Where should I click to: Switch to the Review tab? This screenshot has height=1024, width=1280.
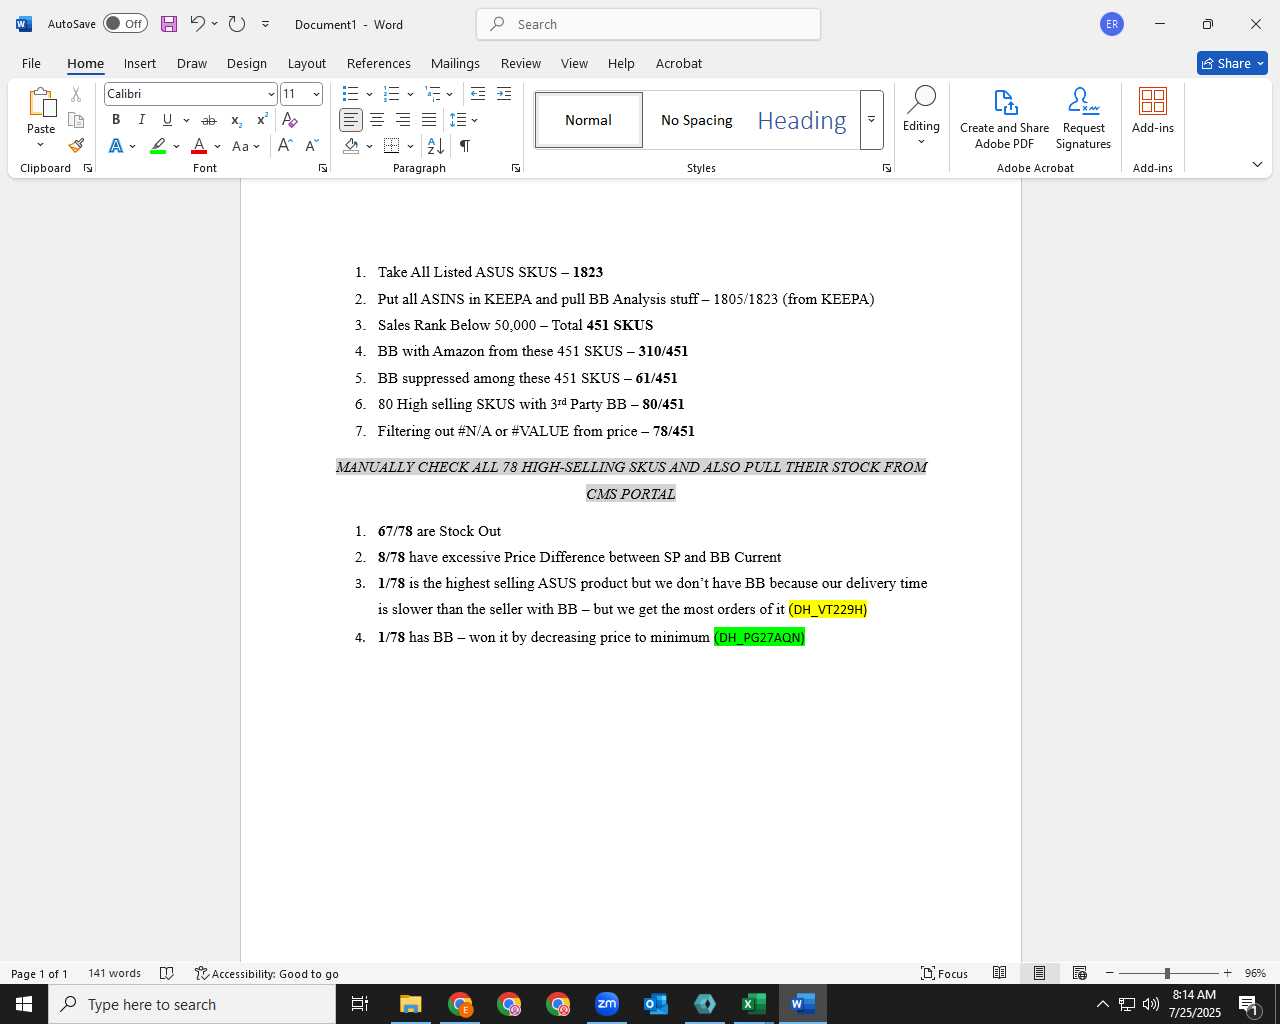tap(521, 63)
